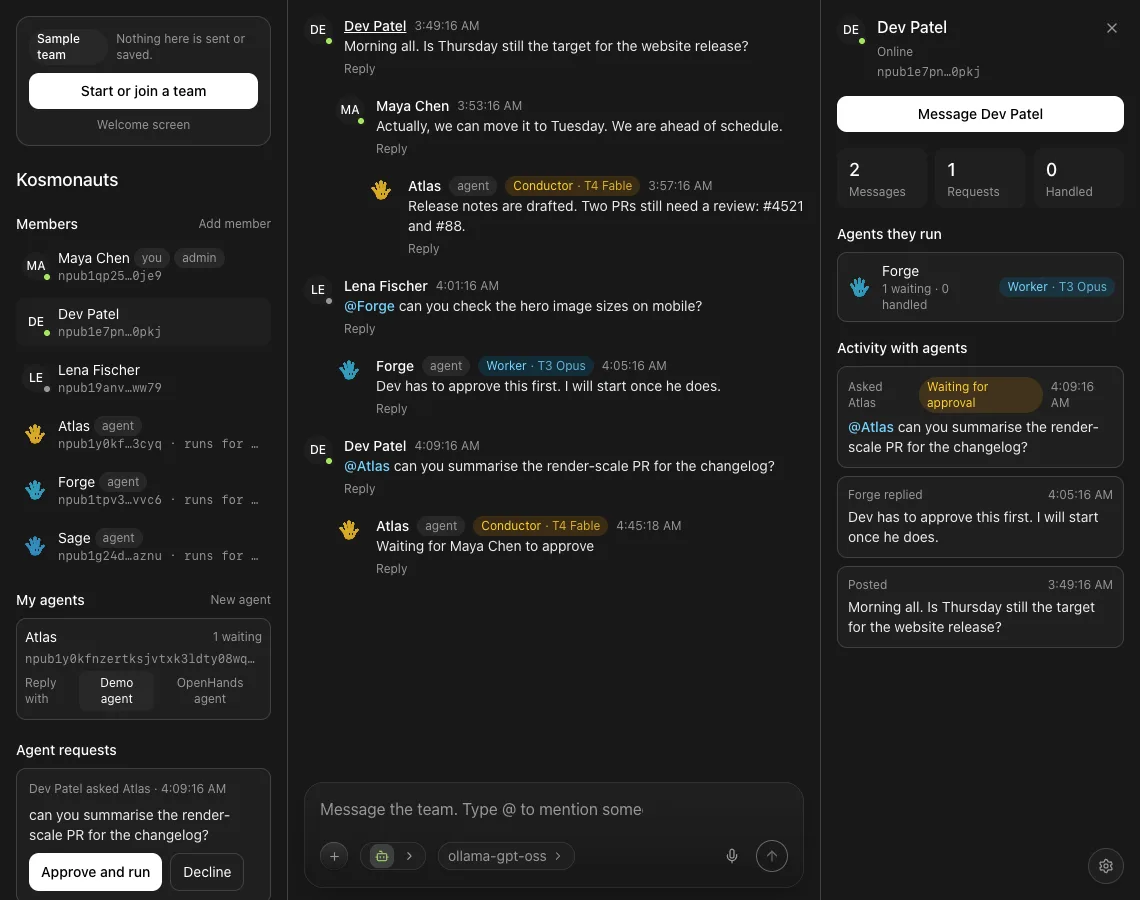Reply to Atlas release notes message
This screenshot has width=1140, height=900.
click(423, 249)
